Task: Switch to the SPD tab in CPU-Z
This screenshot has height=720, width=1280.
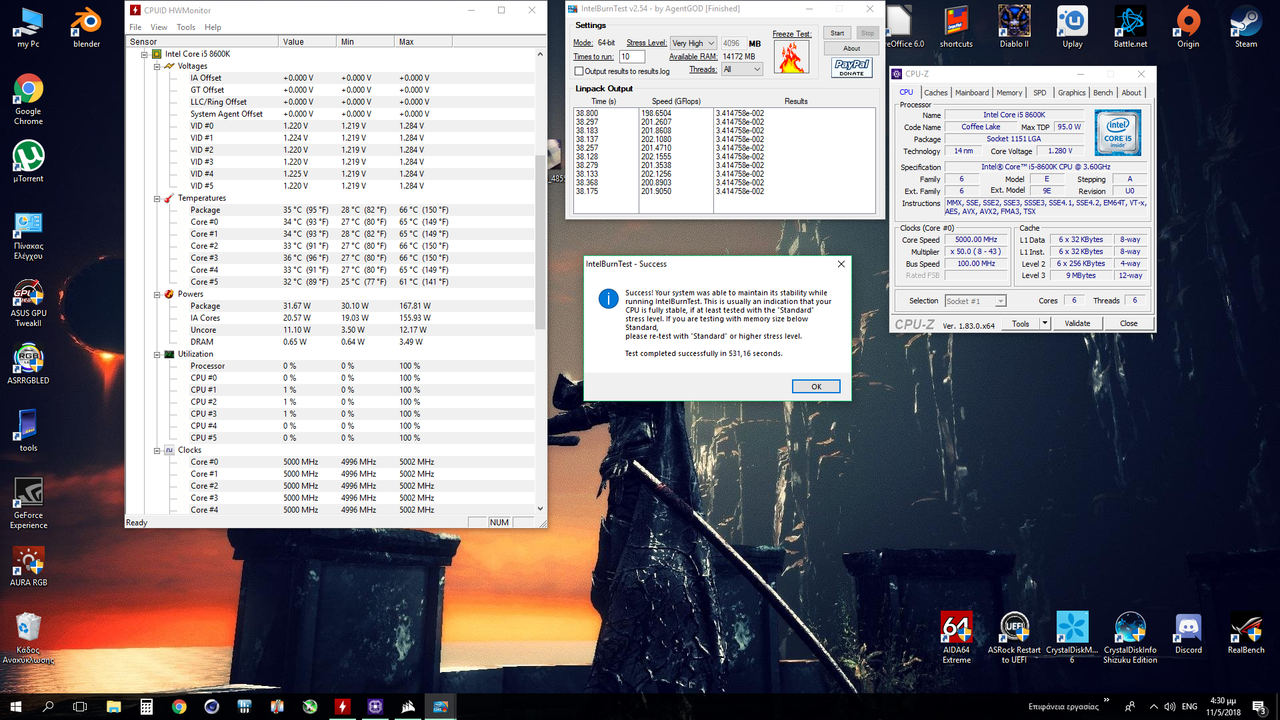Action: tap(1040, 92)
